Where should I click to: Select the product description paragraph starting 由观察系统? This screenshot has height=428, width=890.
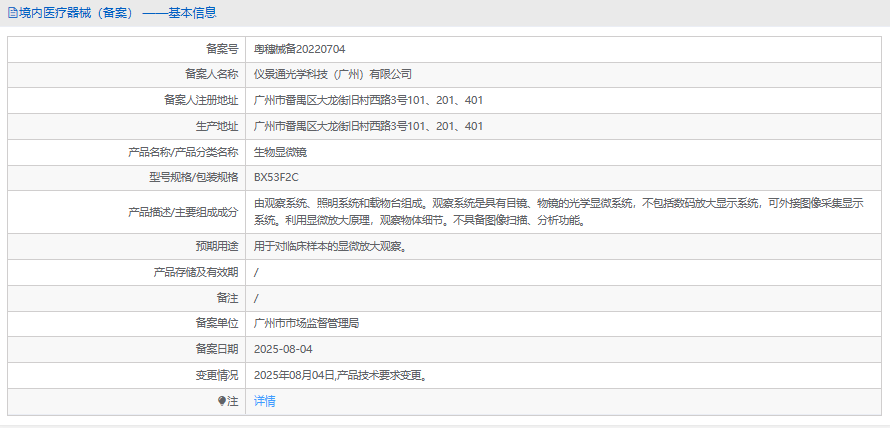point(559,212)
